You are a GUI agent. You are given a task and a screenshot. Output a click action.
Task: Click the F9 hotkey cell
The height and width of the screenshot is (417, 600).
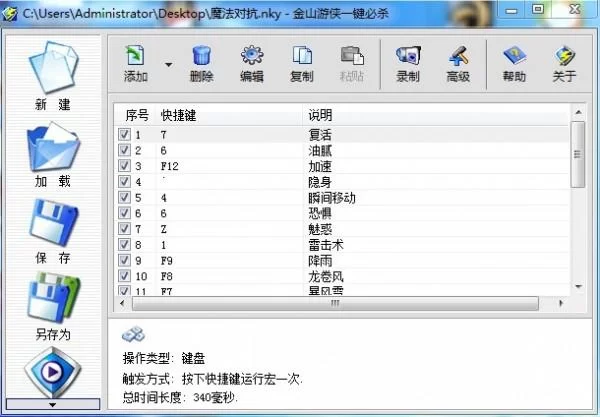click(x=166, y=261)
